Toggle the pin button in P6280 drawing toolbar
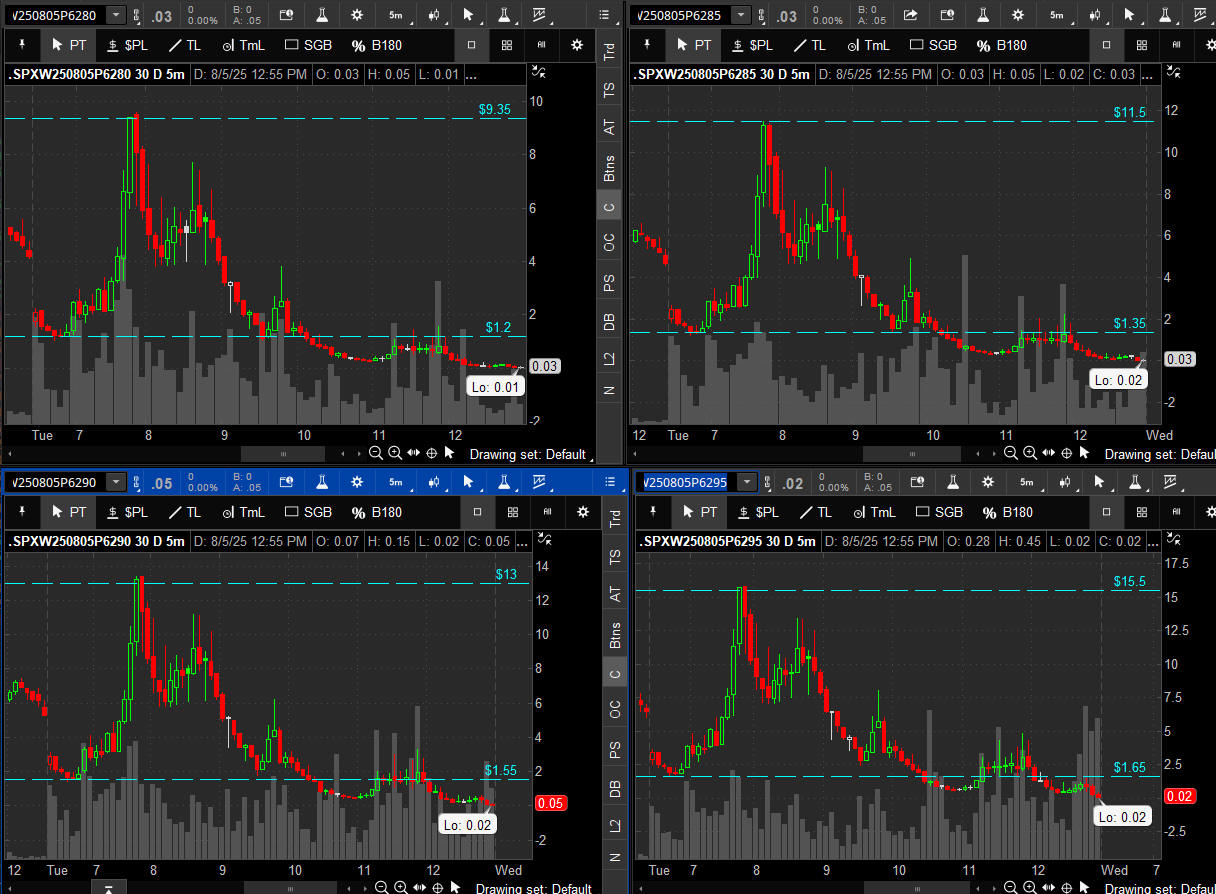1216x894 pixels. pyautogui.click(x=22, y=45)
